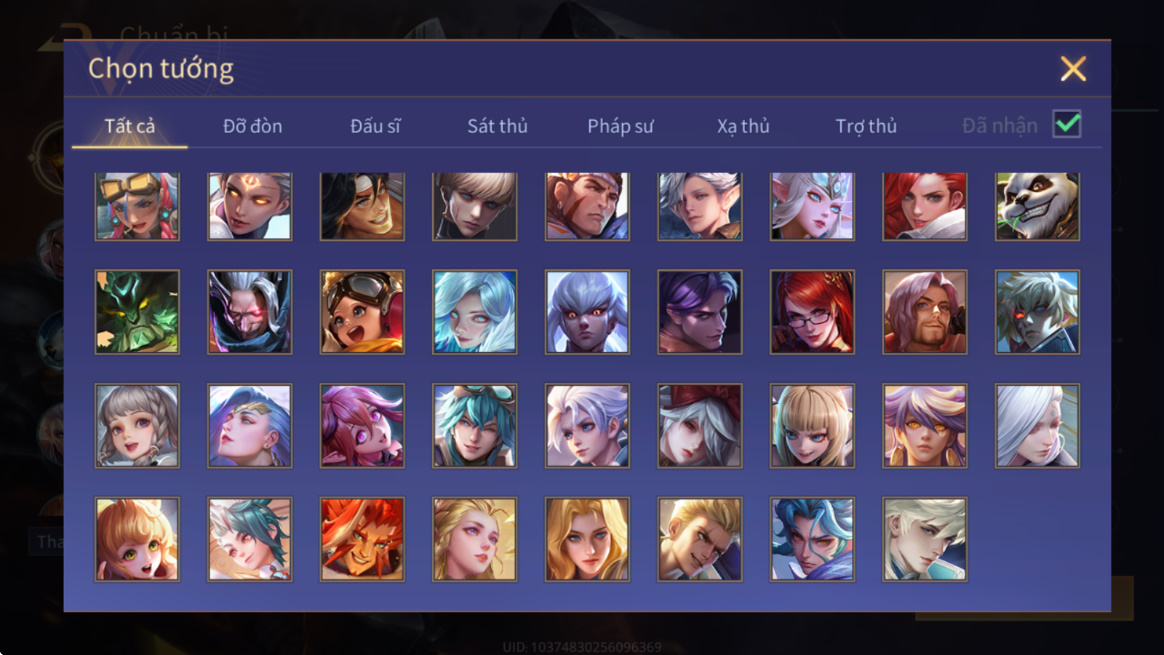Viewport: 1164px width, 655px height.
Task: Pick the fiery orange-maned beast hero
Action: click(362, 539)
